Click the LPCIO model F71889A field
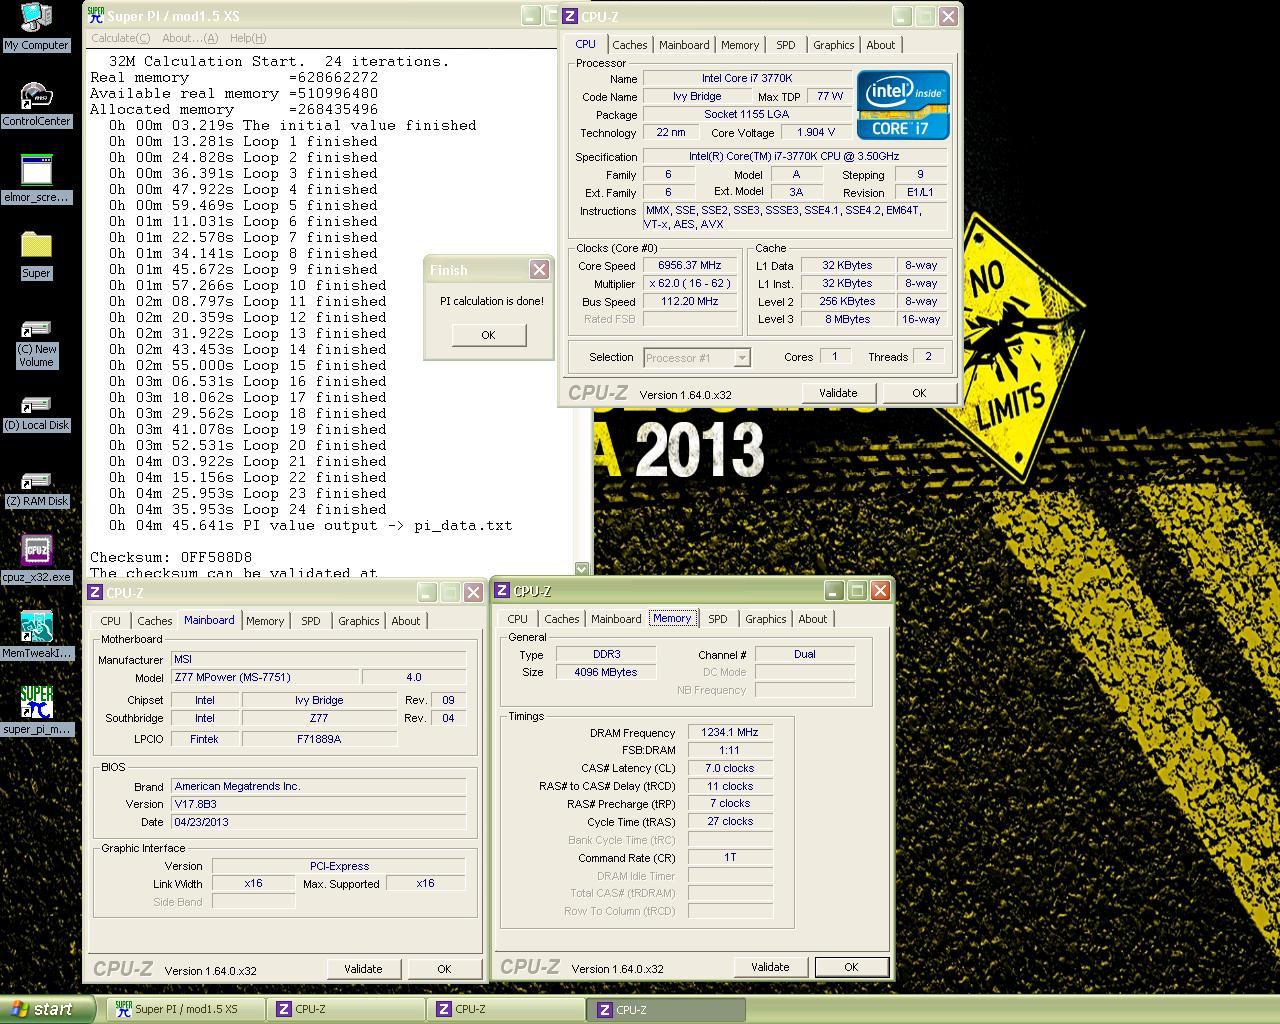This screenshot has height=1024, width=1280. click(319, 739)
